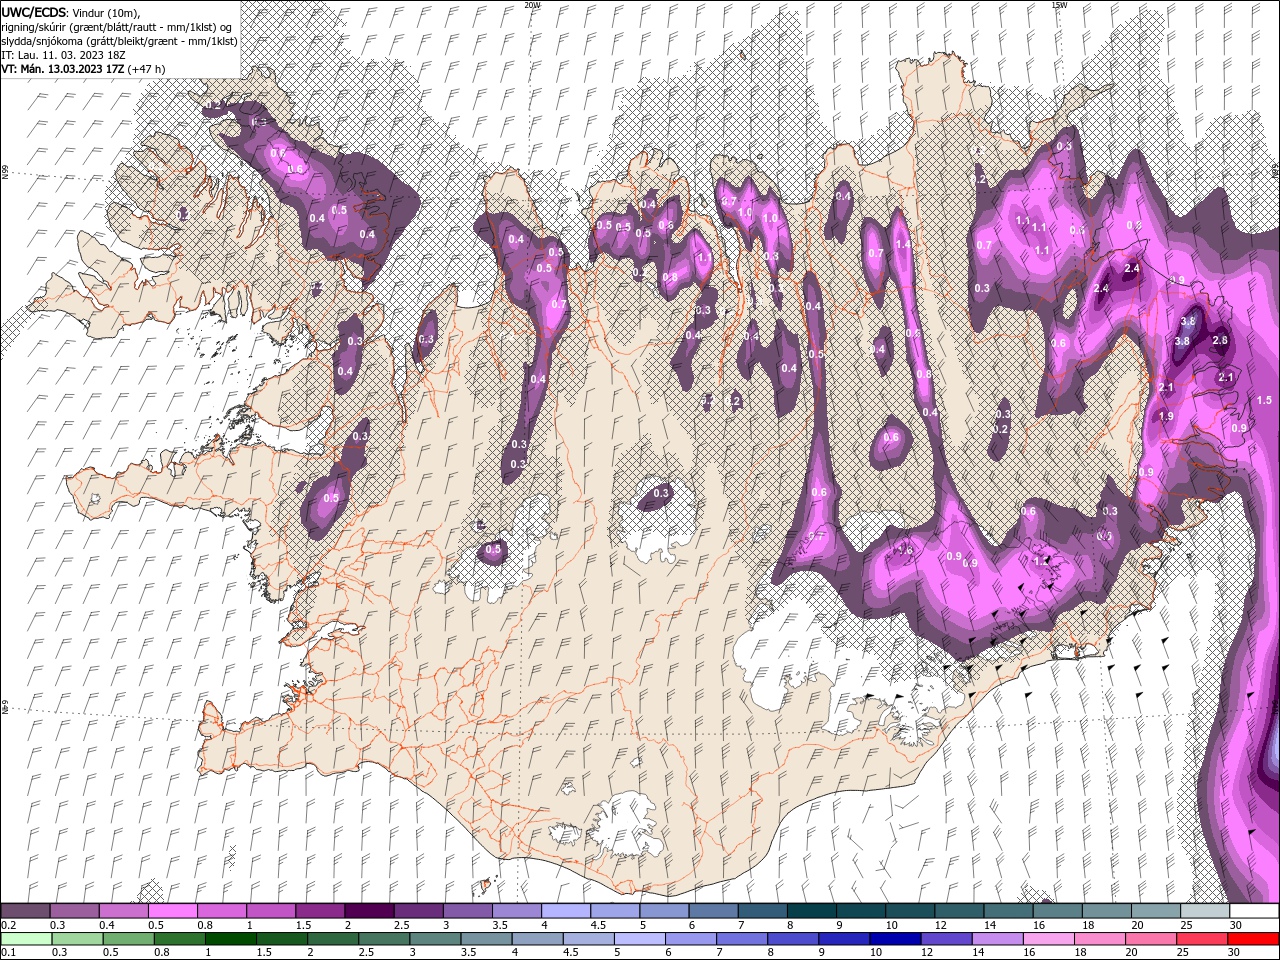
Task: Click the darkest green swatch starting at 1
Action: pyautogui.click(x=231, y=939)
